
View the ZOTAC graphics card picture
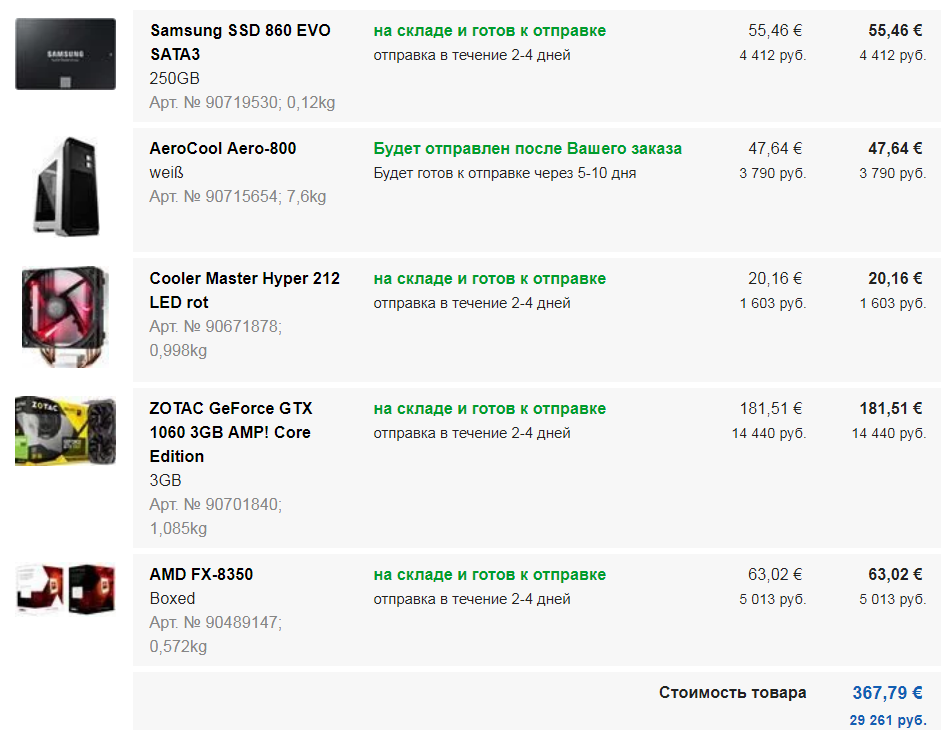[65, 431]
